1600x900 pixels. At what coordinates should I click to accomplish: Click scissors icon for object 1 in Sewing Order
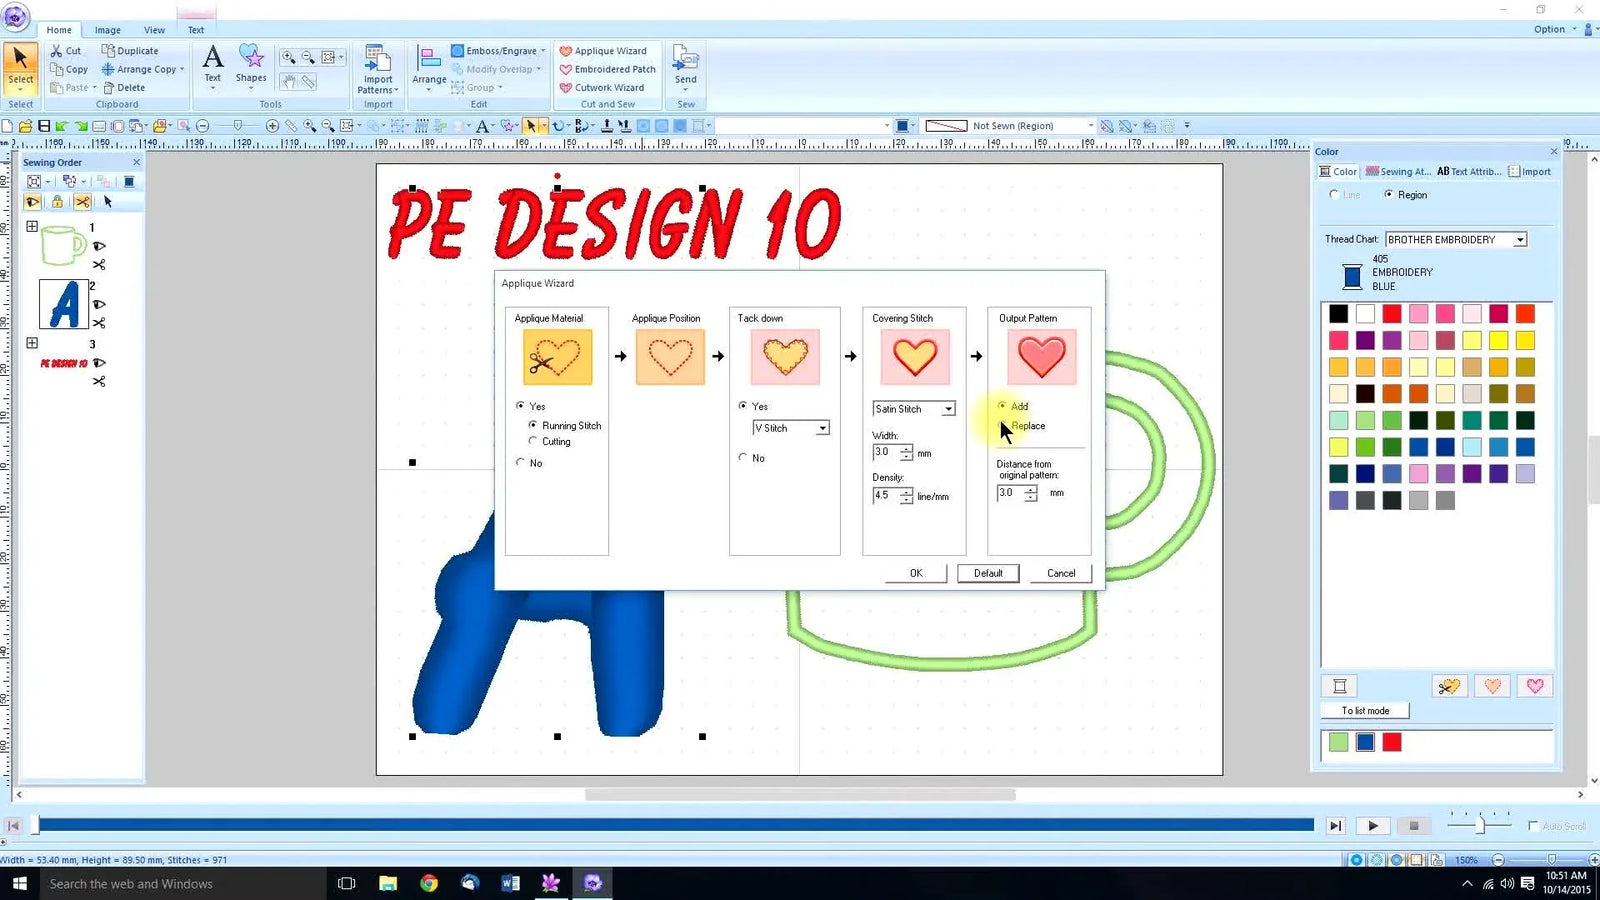point(99,265)
